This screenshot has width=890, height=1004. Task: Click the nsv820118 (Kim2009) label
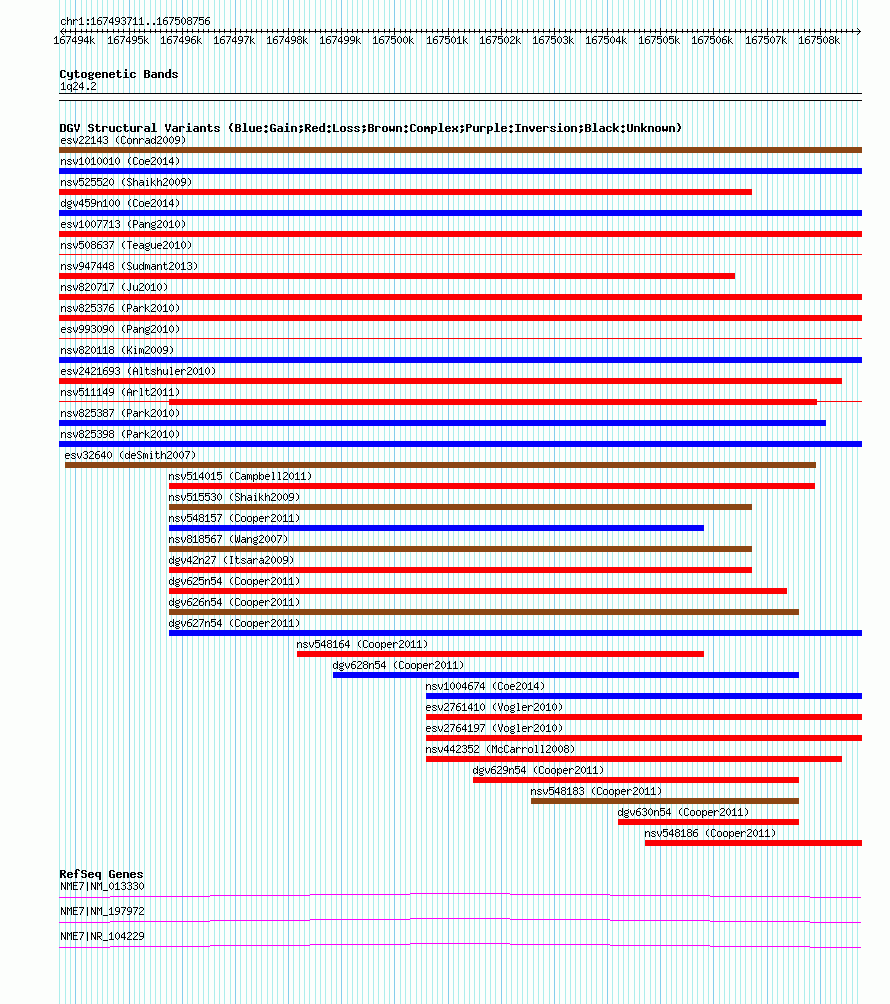click(117, 350)
